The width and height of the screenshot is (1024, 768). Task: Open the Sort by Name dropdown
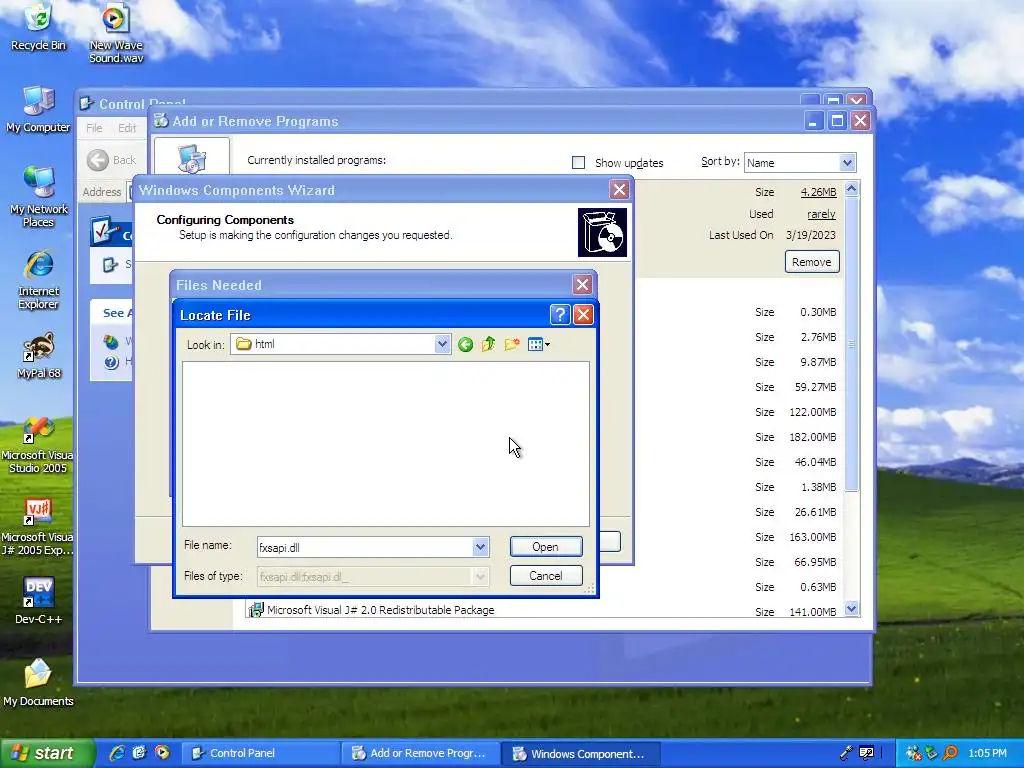coord(847,163)
